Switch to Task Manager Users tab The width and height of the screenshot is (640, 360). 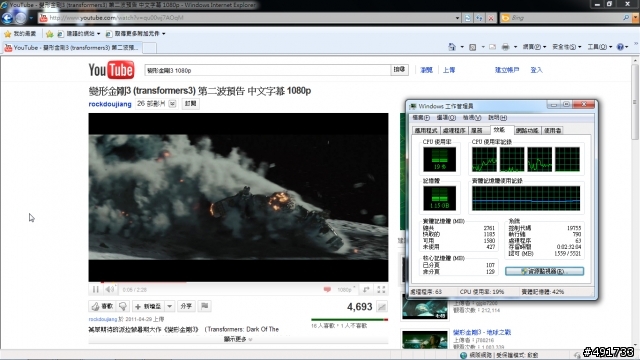pos(552,130)
